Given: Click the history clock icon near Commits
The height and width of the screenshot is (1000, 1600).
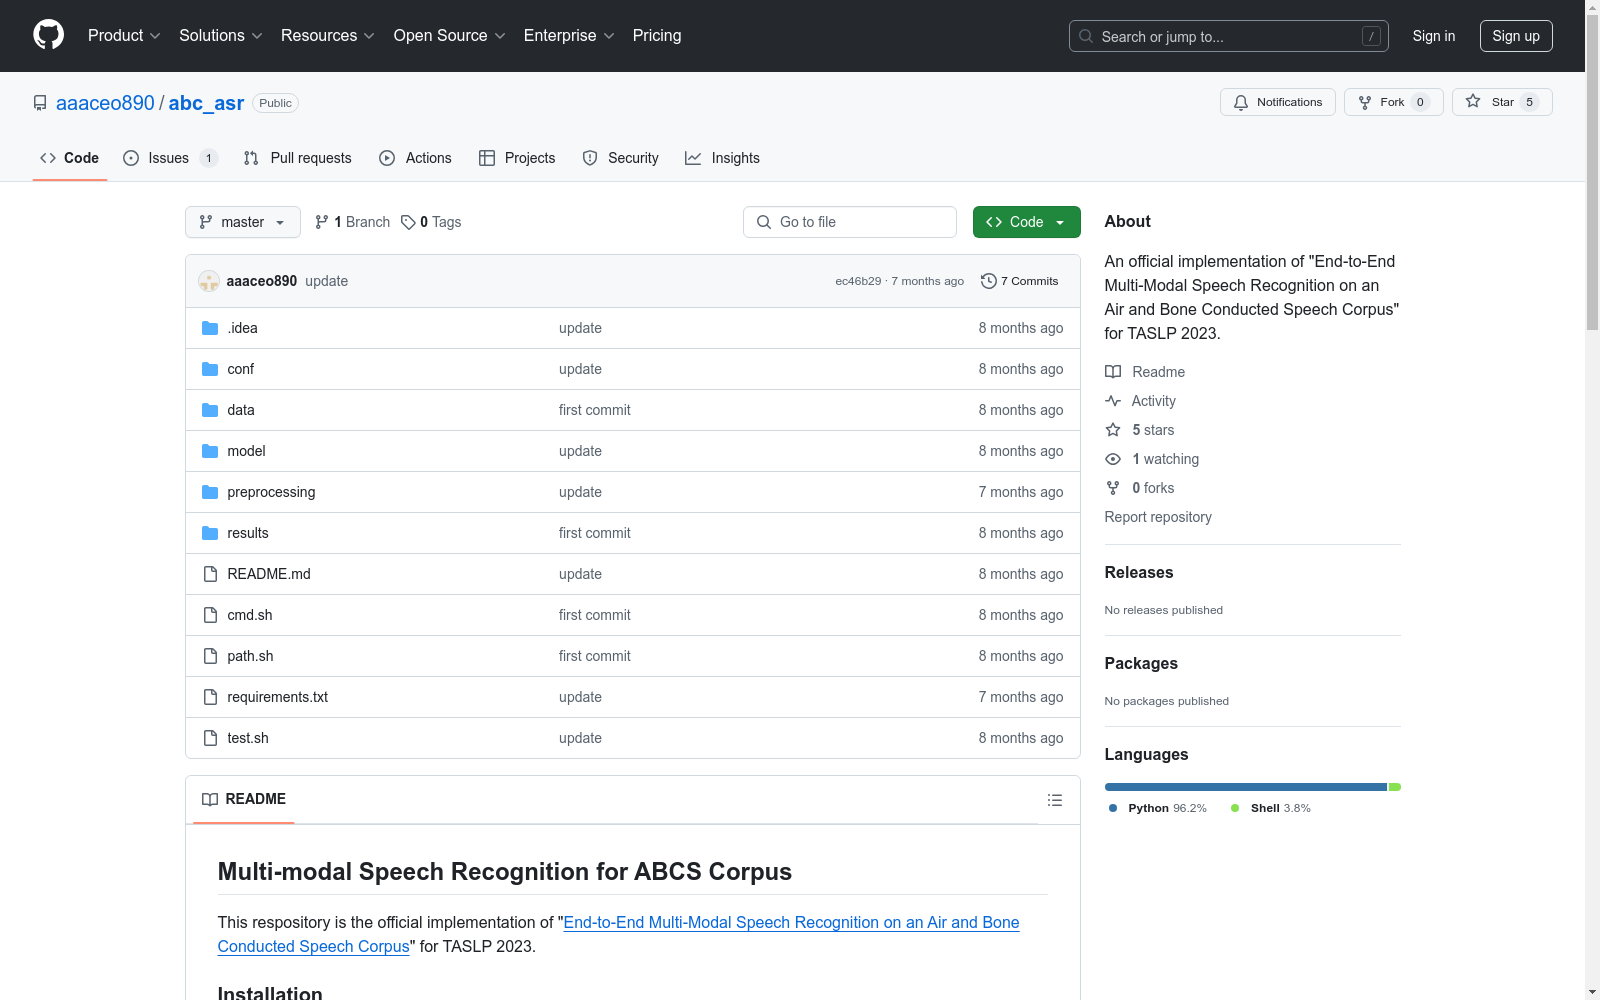Looking at the screenshot, I should [x=989, y=281].
